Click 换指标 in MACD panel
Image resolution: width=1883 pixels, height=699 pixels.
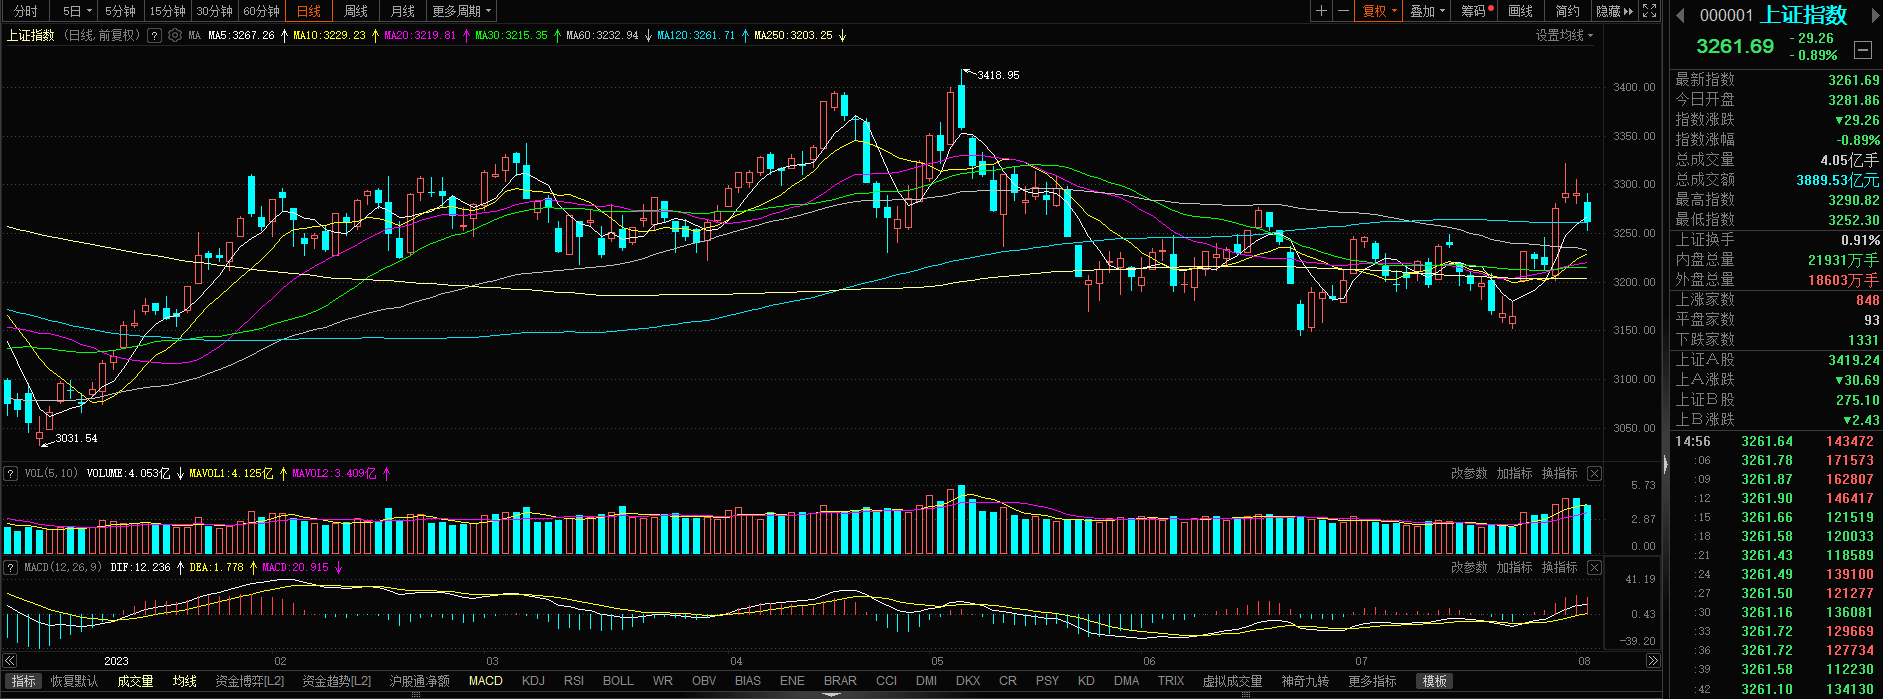click(x=1559, y=567)
